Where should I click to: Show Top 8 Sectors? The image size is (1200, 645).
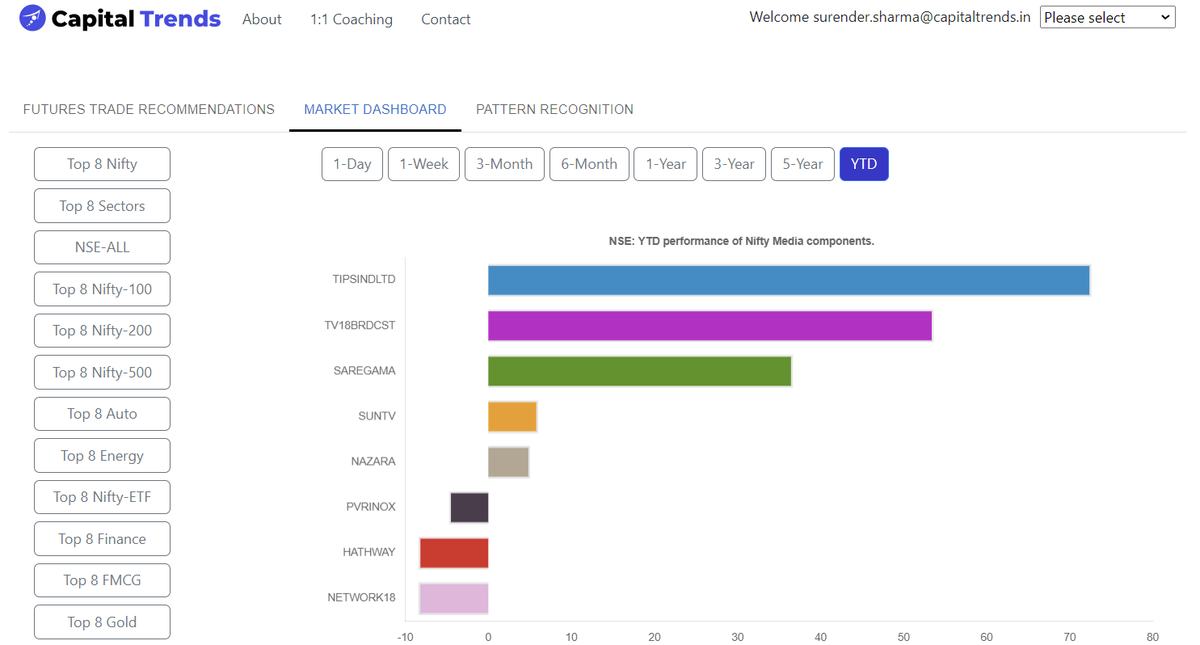click(x=102, y=206)
